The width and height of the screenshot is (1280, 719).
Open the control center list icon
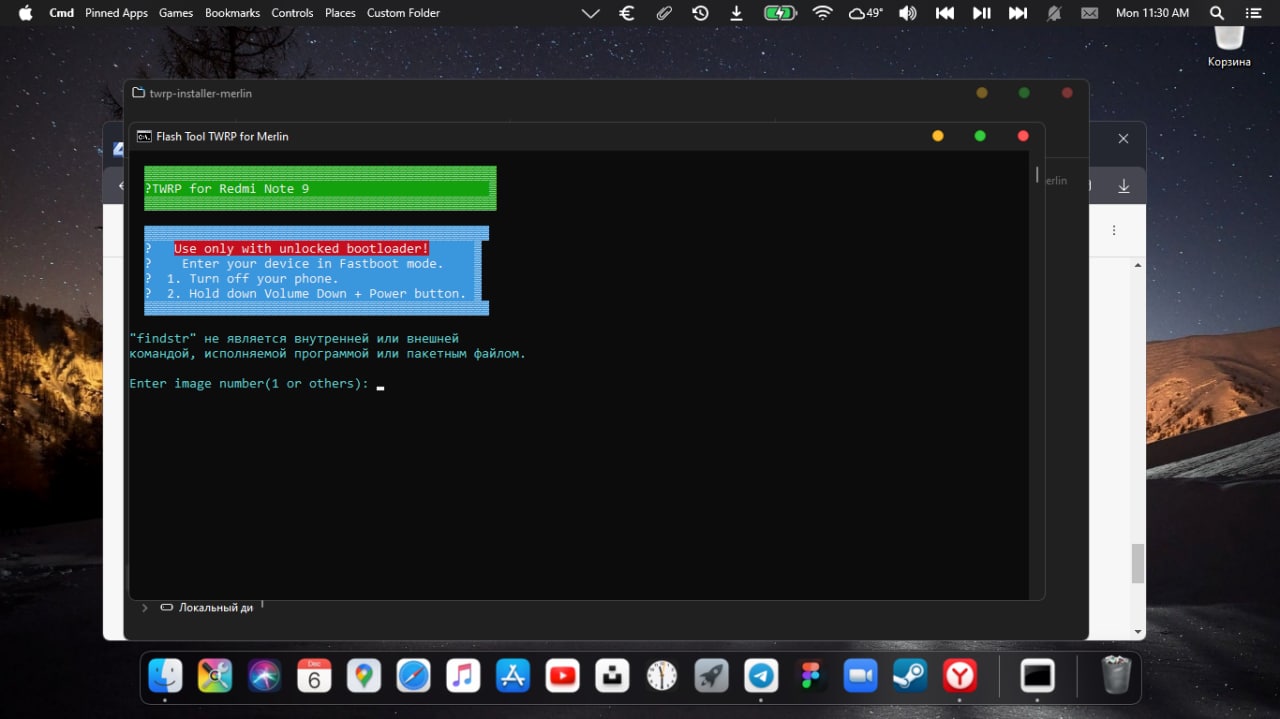[1253, 13]
